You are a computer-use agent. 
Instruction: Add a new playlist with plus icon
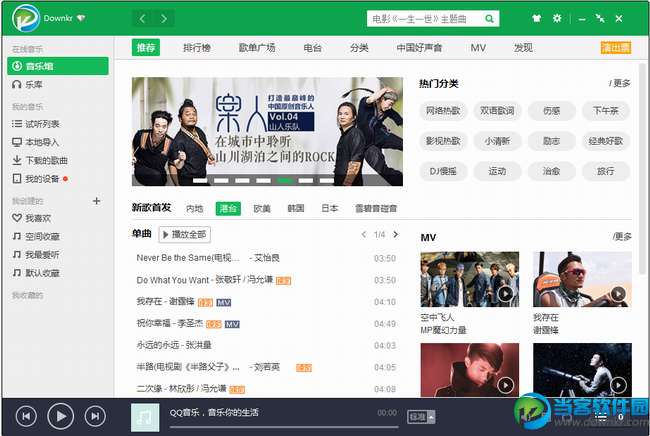(97, 201)
